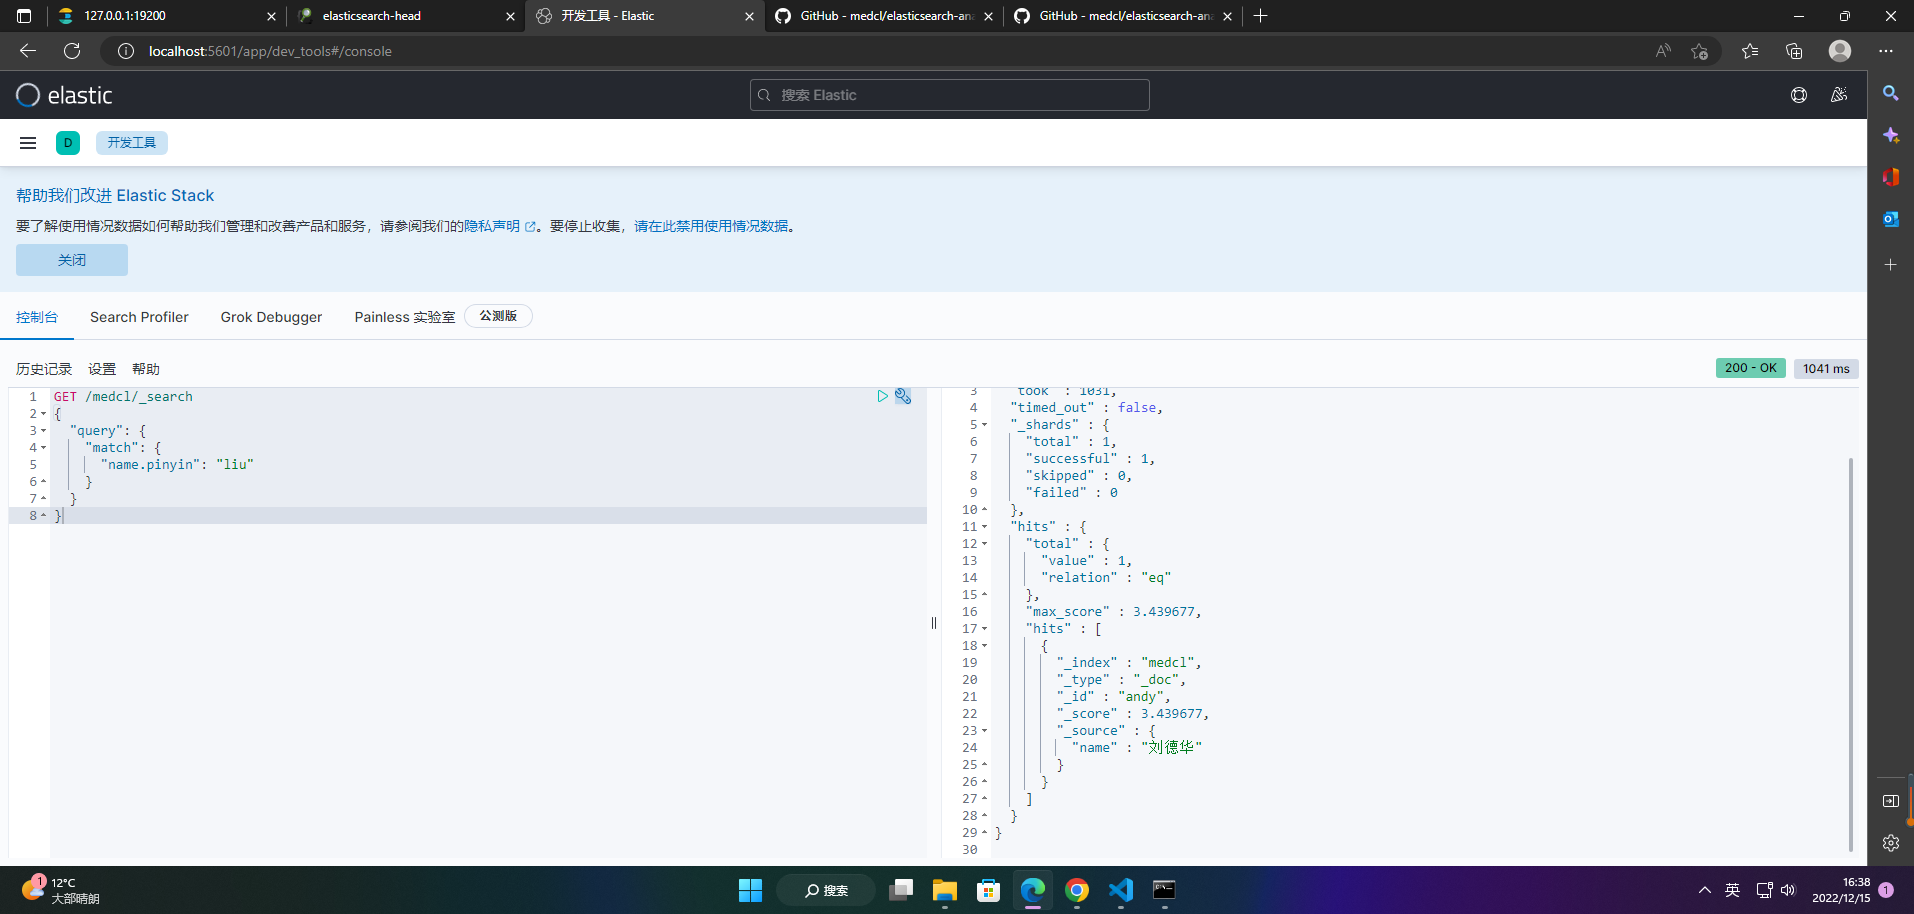Click the taskbar 搜索 search box
1914x914 pixels.
click(x=826, y=890)
